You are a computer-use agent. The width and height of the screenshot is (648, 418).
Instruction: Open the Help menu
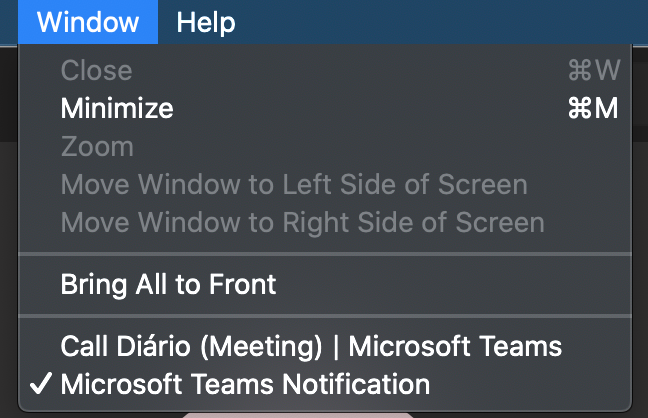click(205, 22)
